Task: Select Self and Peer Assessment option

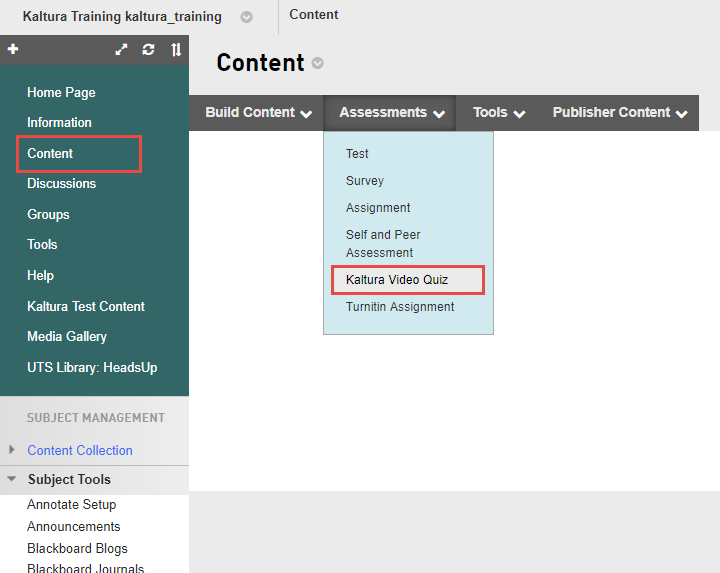Action: coord(383,244)
